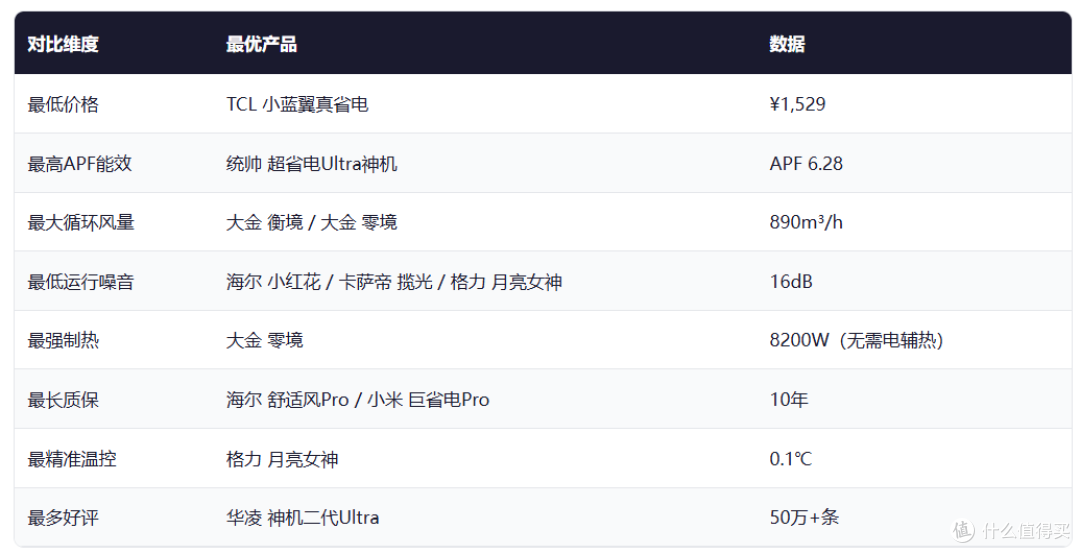1080x553 pixels.
Task: Click the 大金 零境 cell in 最强制热 row
Action: point(264,340)
